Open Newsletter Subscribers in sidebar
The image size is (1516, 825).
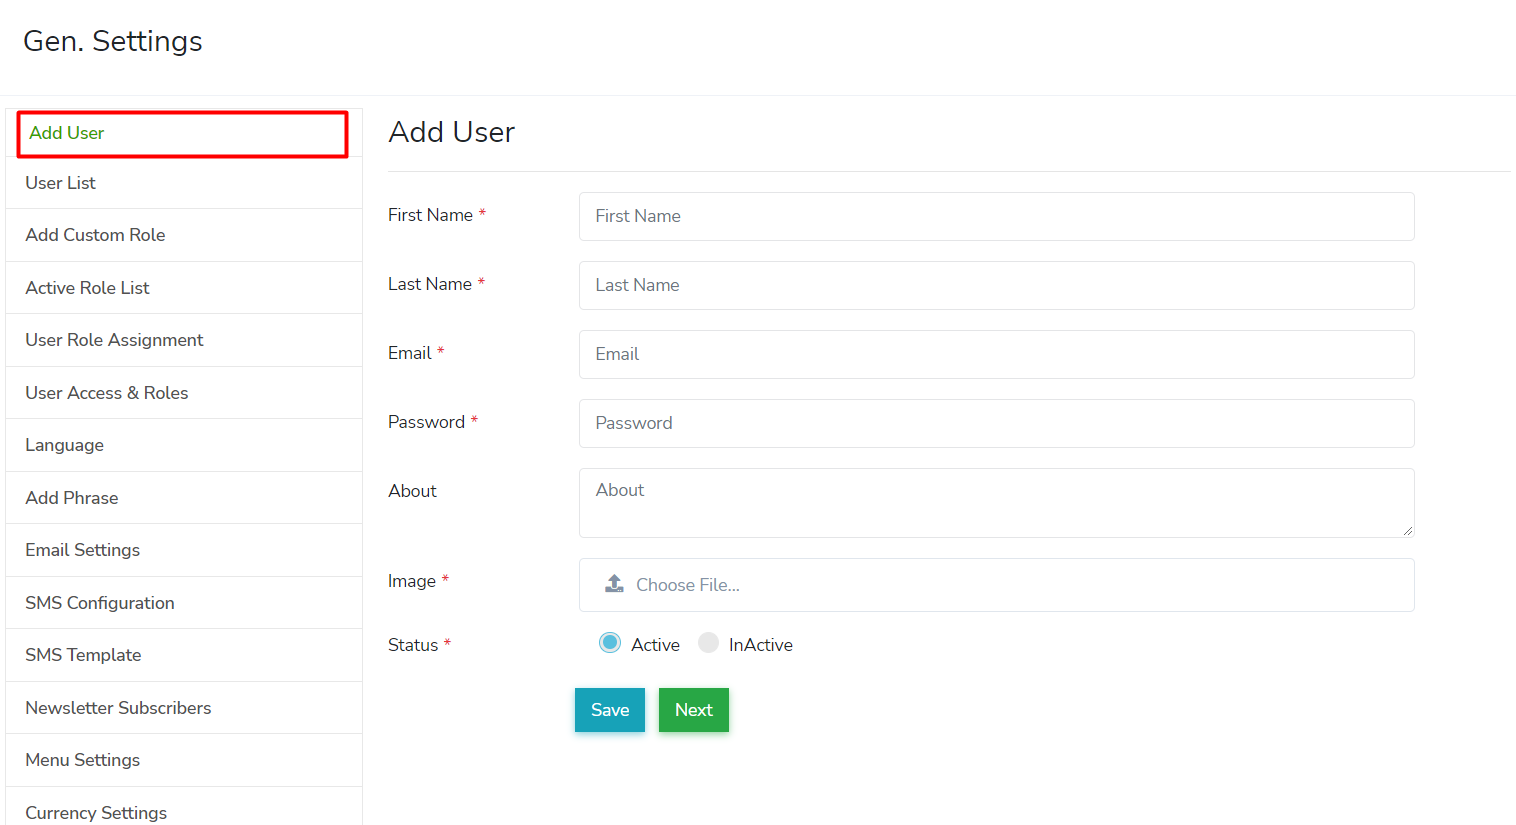[x=118, y=708]
